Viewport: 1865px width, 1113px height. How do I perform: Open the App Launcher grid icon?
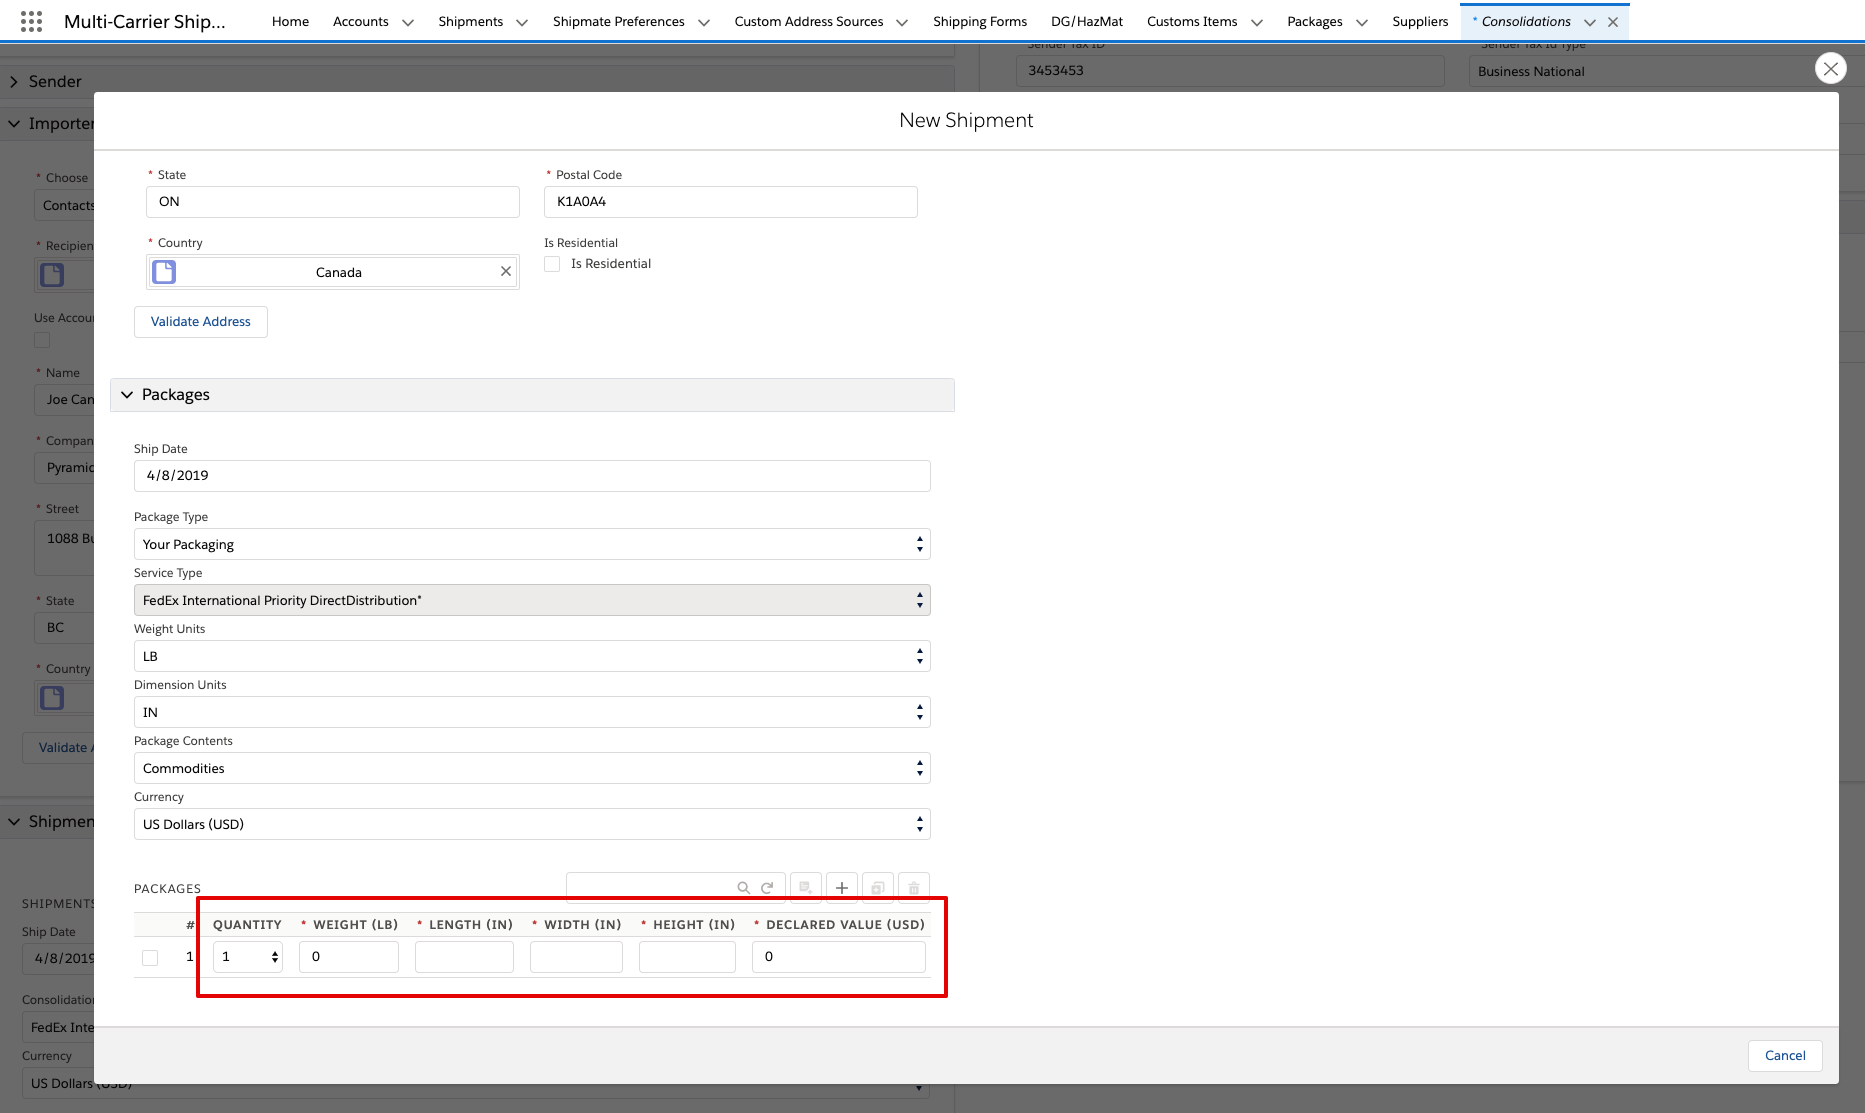(31, 21)
